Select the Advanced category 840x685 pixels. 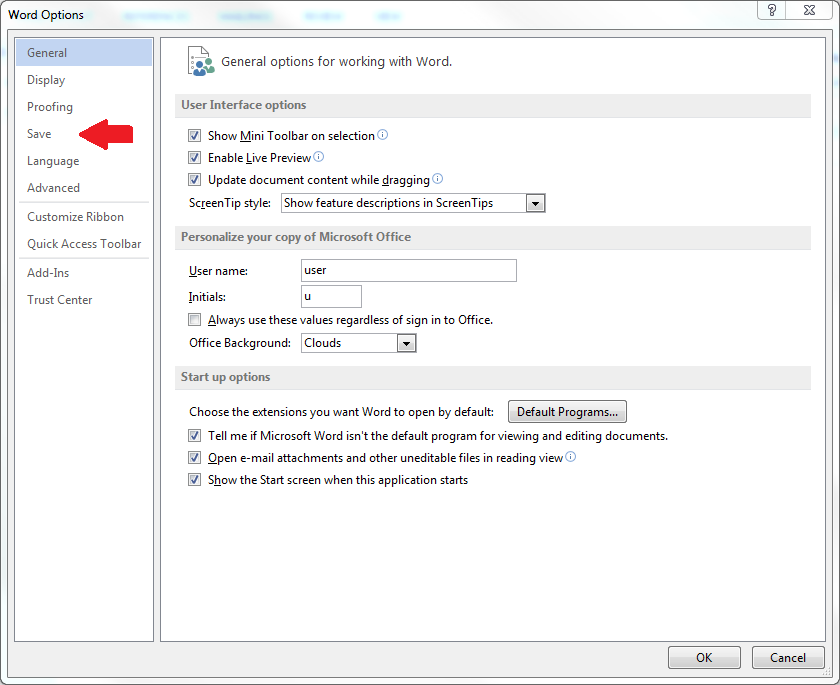click(84, 188)
